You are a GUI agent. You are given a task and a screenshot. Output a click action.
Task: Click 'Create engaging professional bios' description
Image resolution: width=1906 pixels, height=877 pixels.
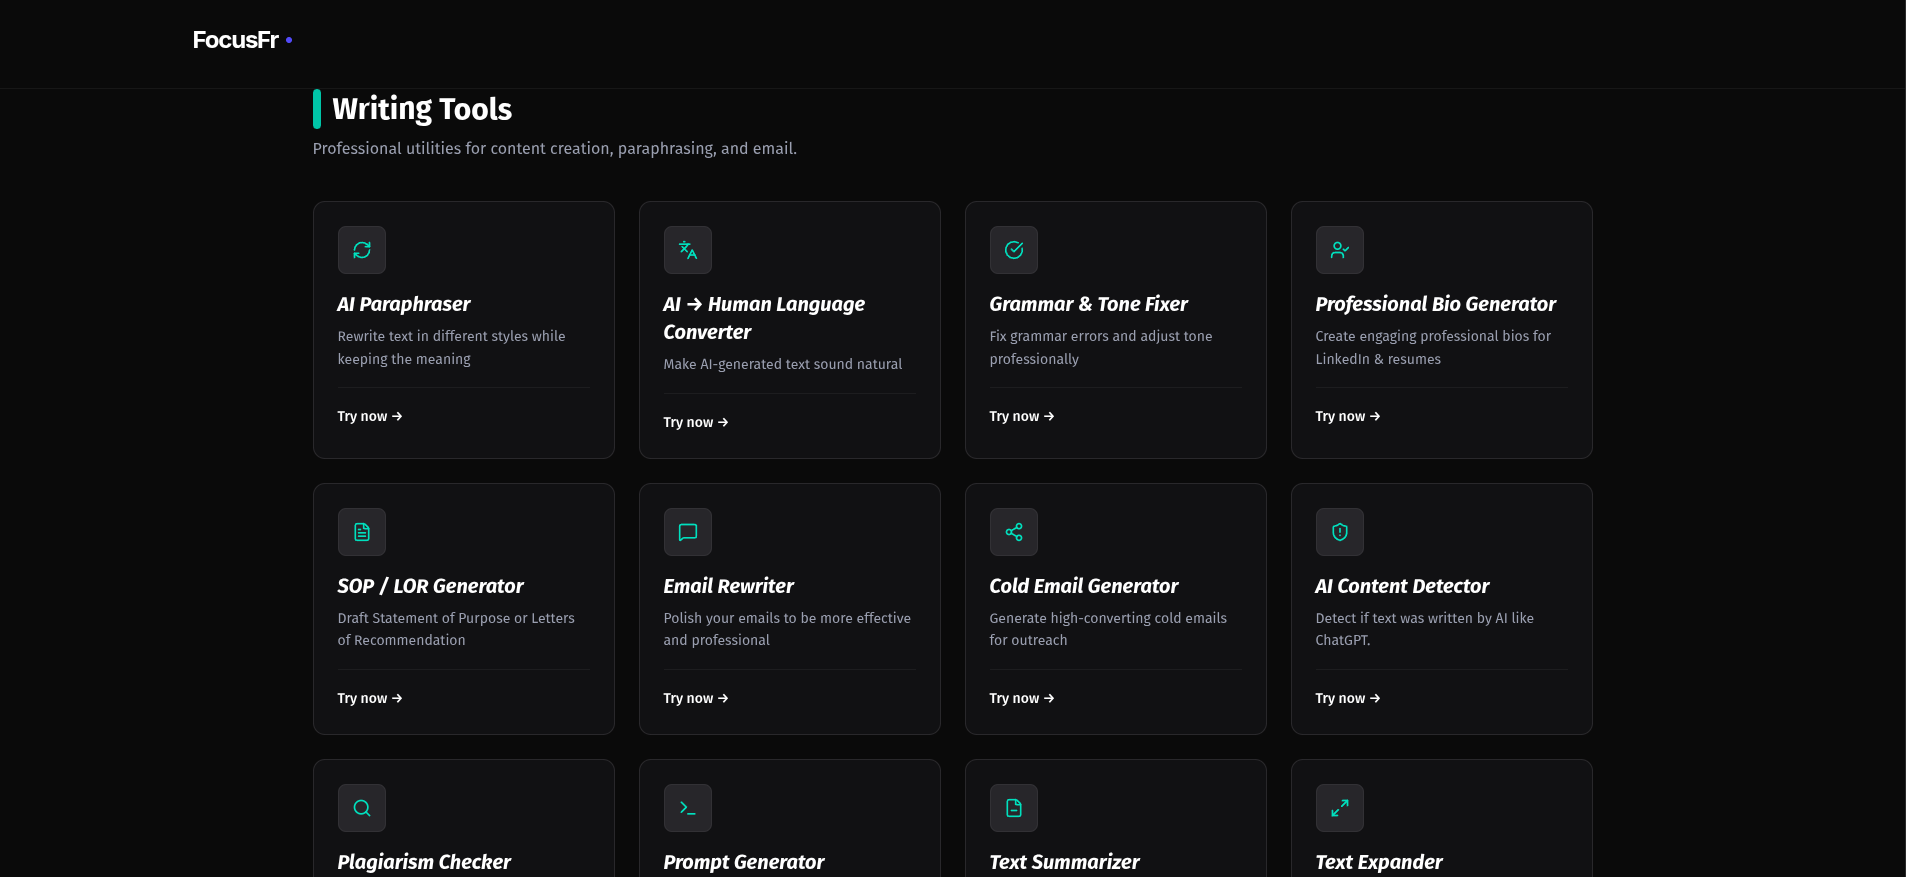click(x=1433, y=348)
